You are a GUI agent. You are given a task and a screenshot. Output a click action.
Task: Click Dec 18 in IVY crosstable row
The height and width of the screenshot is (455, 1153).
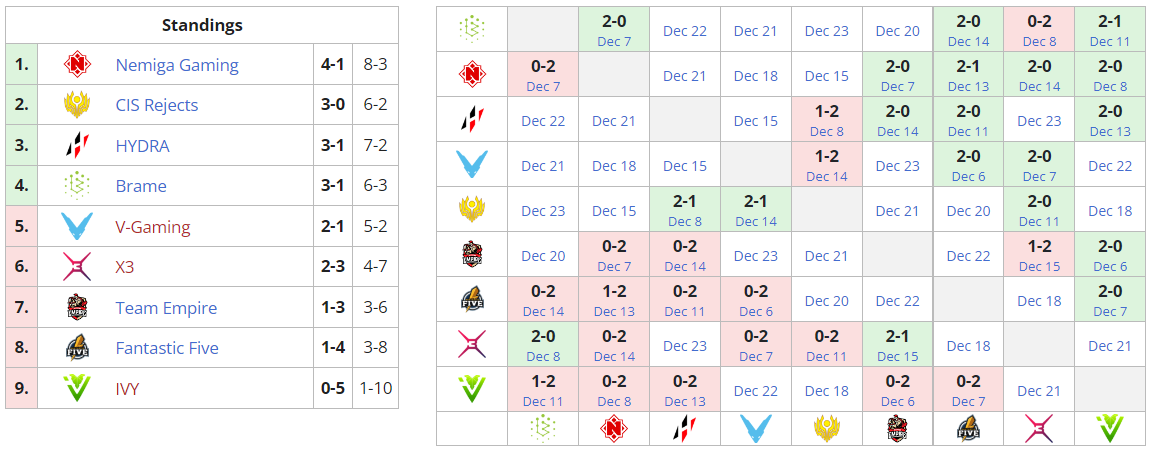click(x=827, y=391)
